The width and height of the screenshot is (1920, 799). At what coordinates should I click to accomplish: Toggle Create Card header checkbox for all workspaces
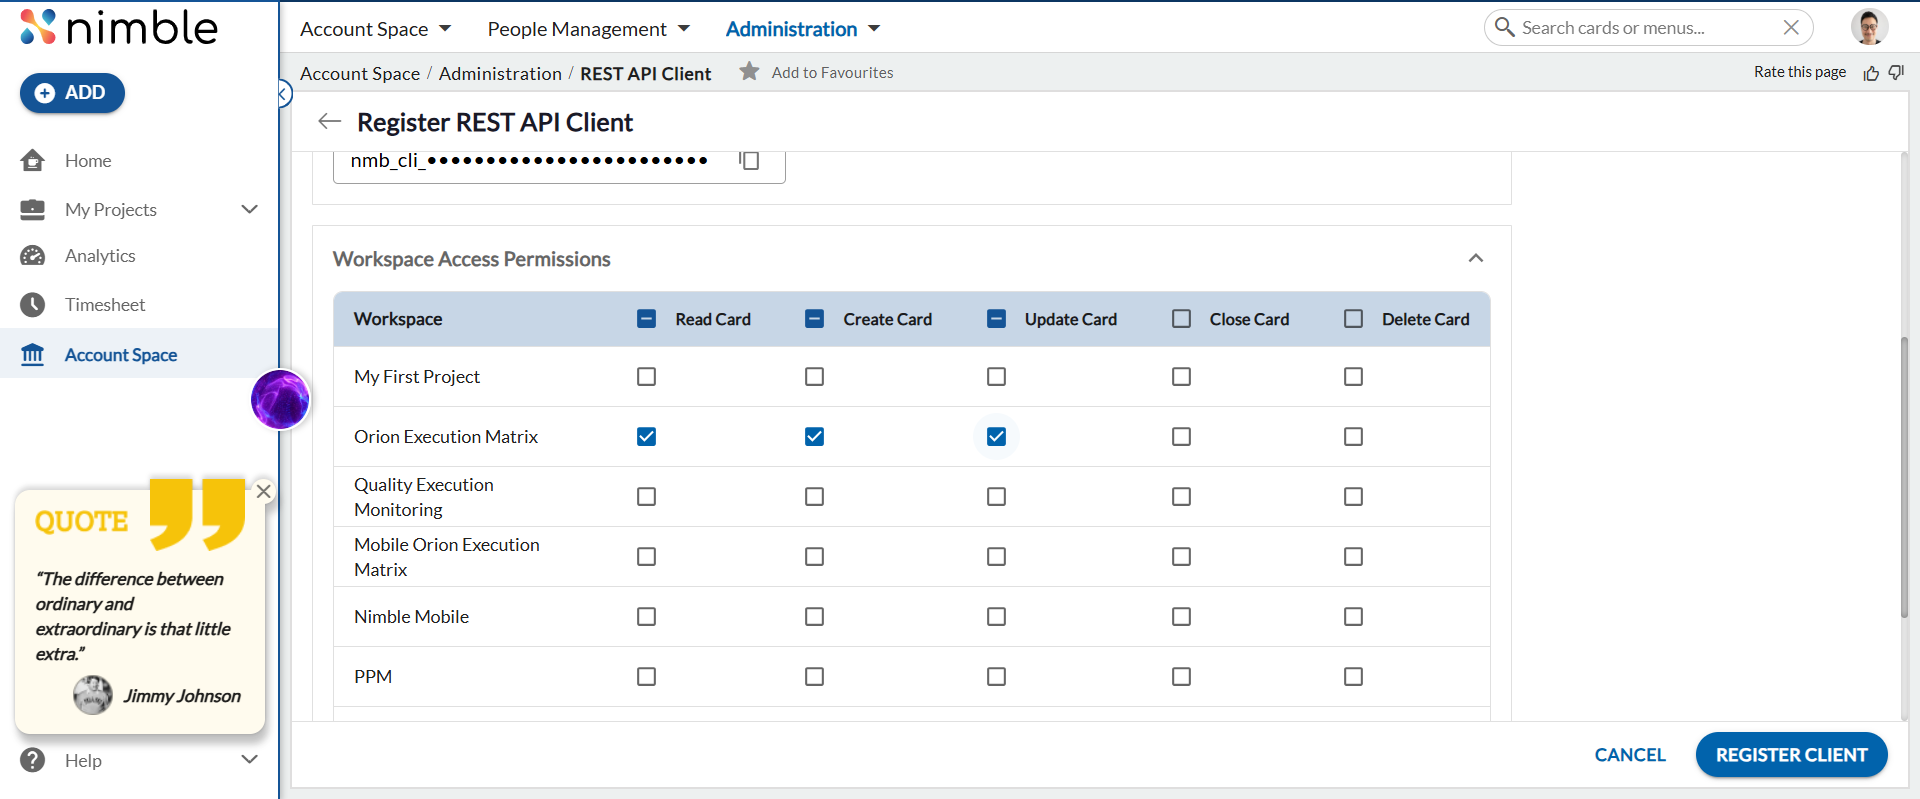(814, 319)
